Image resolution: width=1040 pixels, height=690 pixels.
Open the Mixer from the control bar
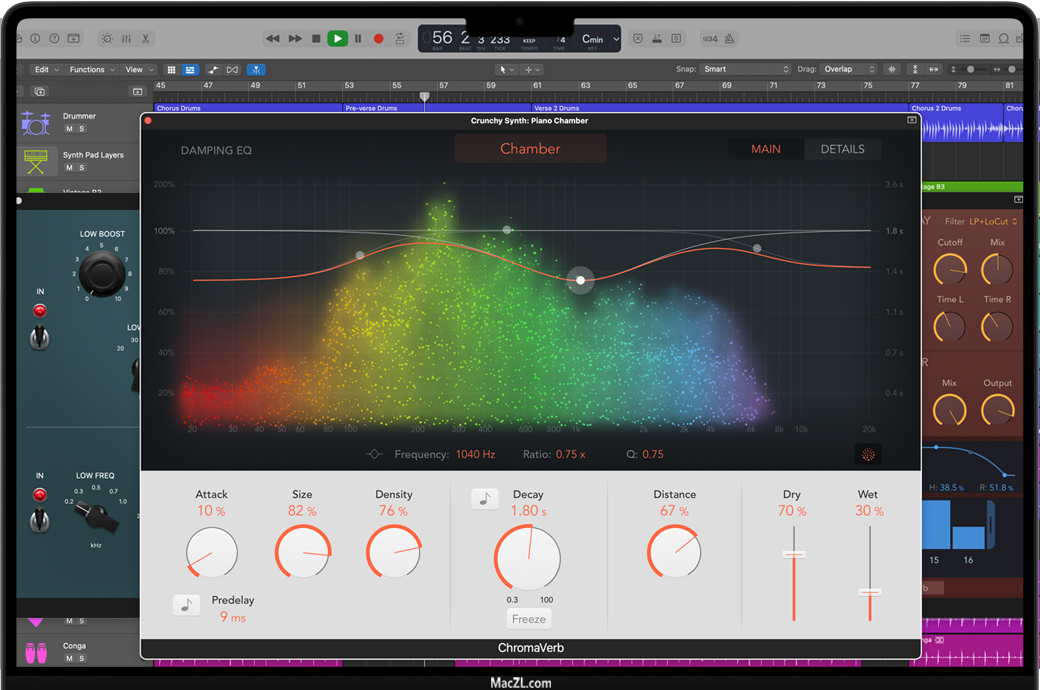point(126,39)
